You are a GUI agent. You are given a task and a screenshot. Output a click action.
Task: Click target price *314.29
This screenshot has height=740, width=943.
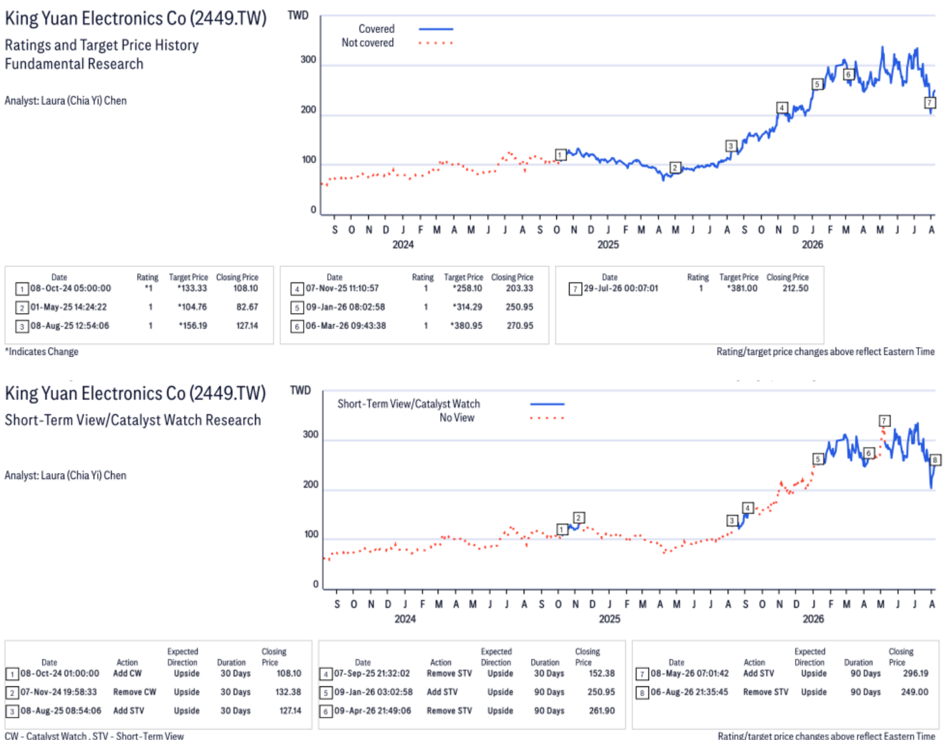click(x=467, y=307)
